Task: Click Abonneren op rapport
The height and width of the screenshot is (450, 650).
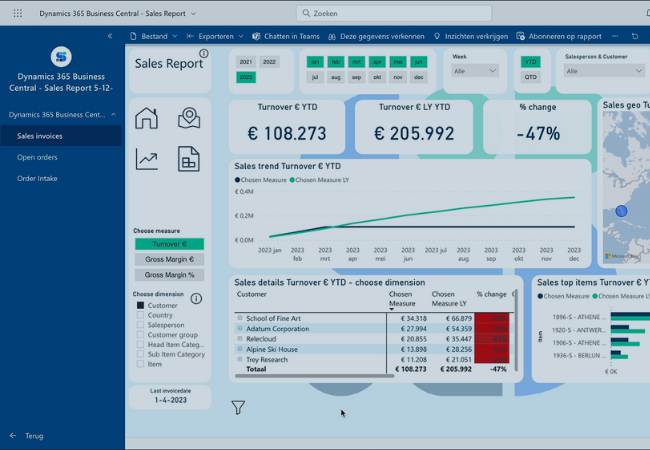Action: pyautogui.click(x=559, y=36)
